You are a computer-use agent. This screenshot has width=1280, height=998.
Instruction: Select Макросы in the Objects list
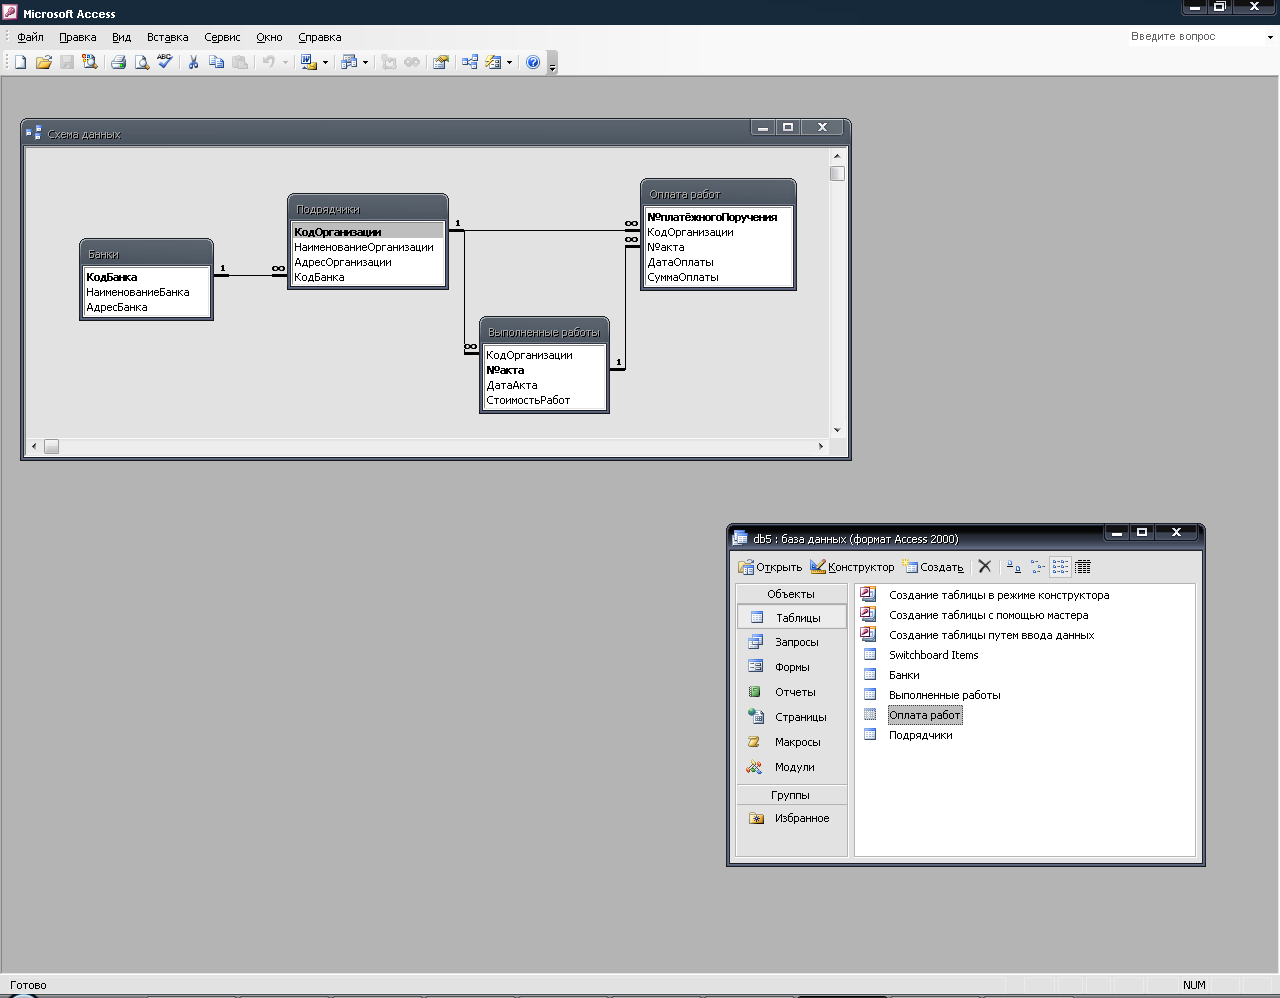click(792, 742)
